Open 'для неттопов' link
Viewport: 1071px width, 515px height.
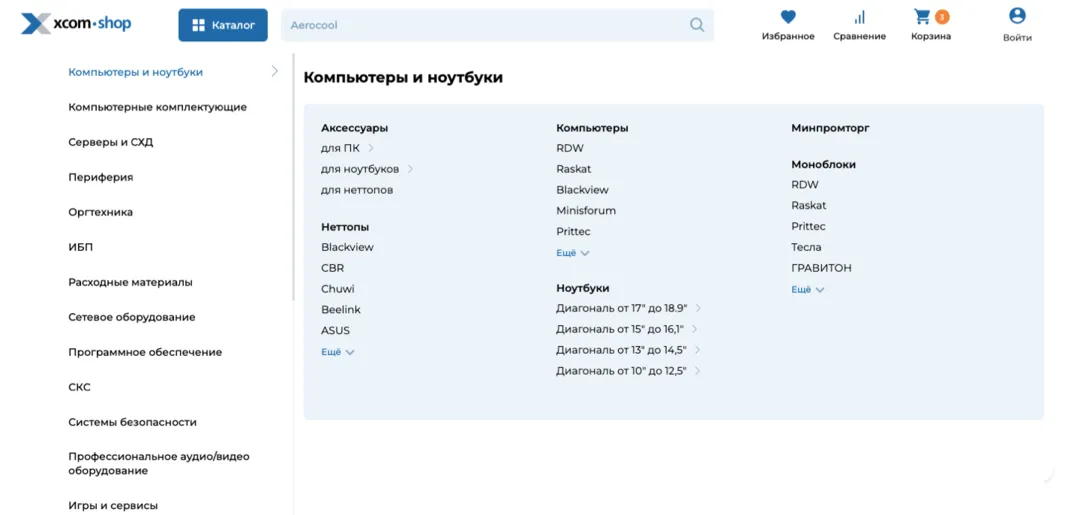(357, 190)
